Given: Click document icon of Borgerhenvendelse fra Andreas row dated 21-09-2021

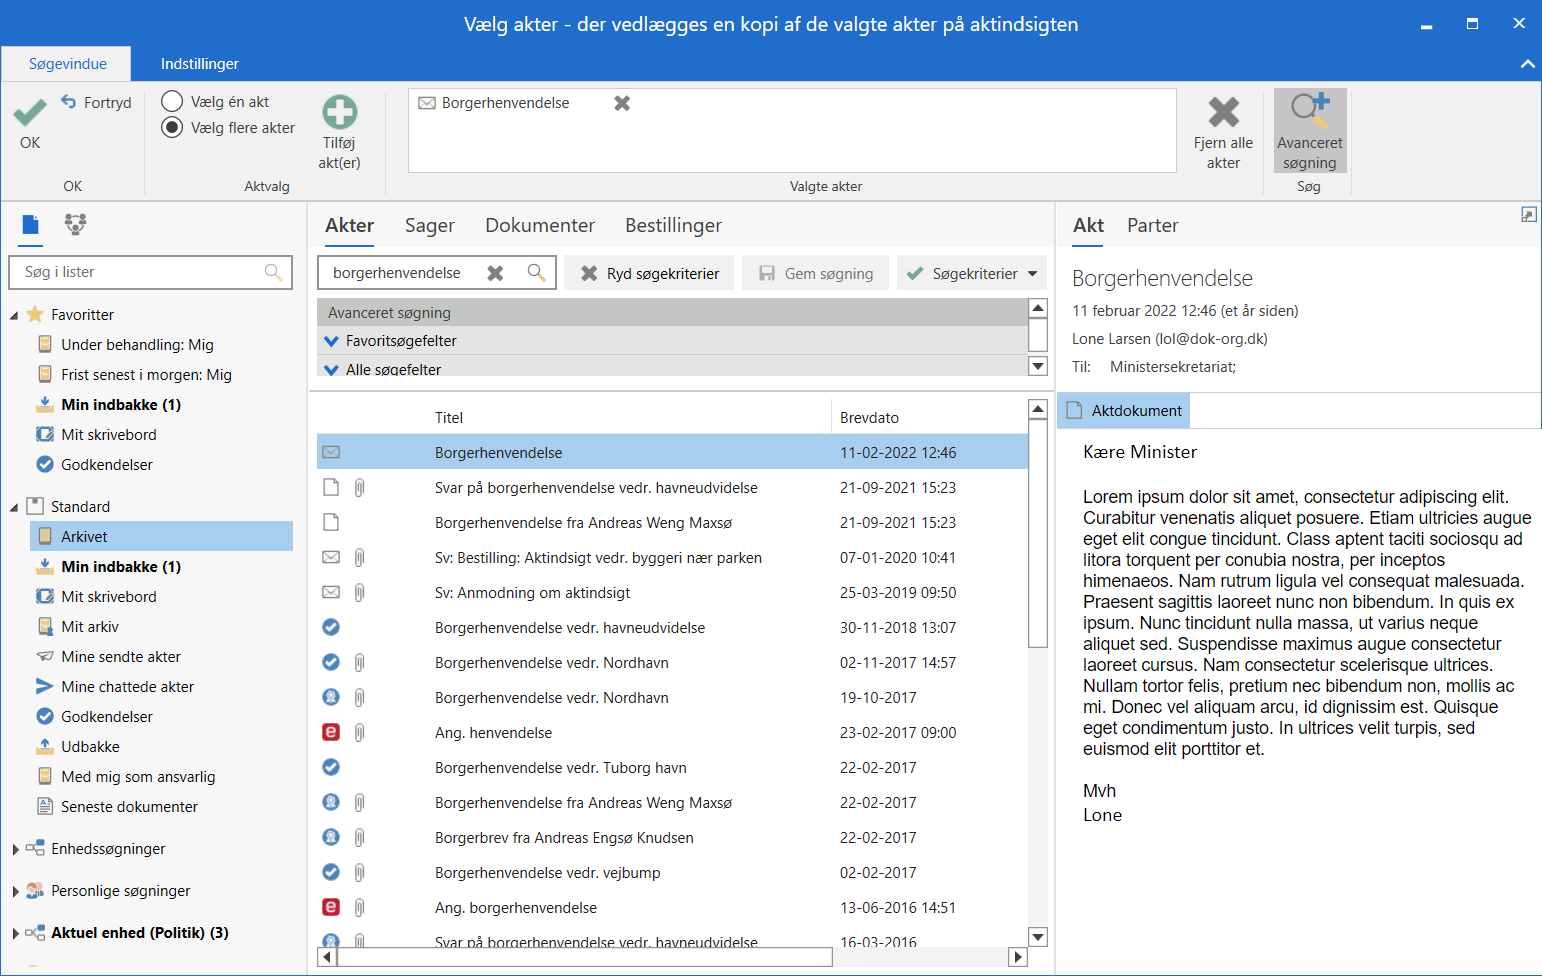Looking at the screenshot, I should 331,522.
